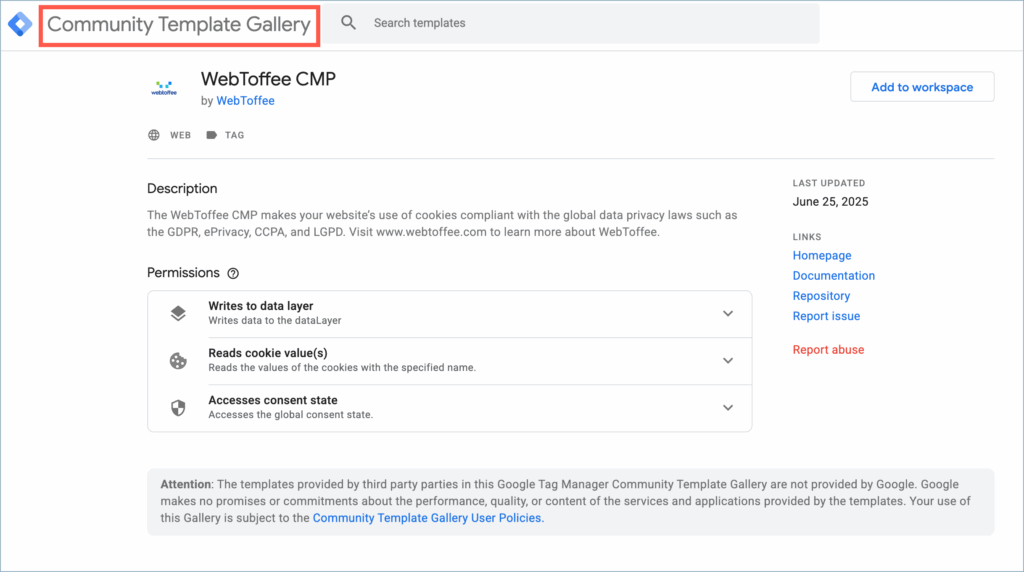Screen dimensions: 1024x572
Task: Expand Writes to data layer permission
Action: click(728, 313)
